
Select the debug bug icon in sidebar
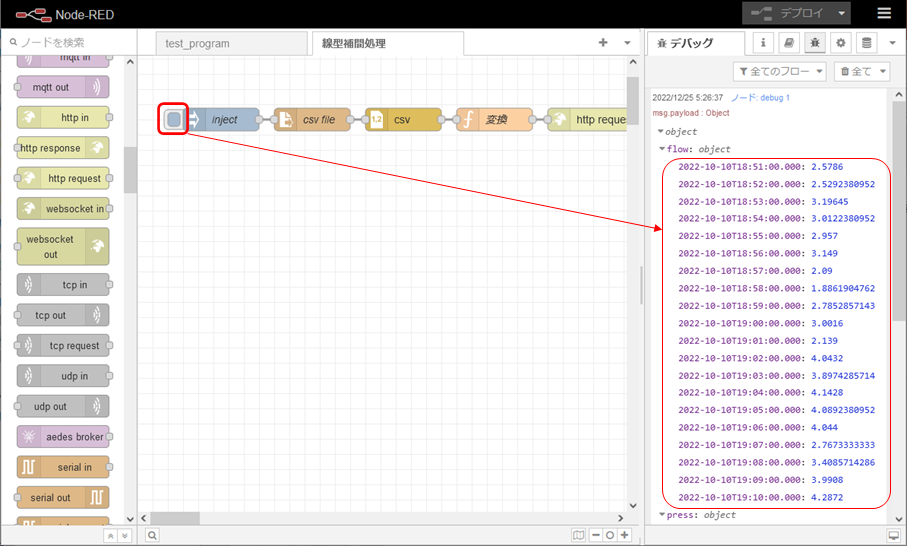tap(815, 43)
